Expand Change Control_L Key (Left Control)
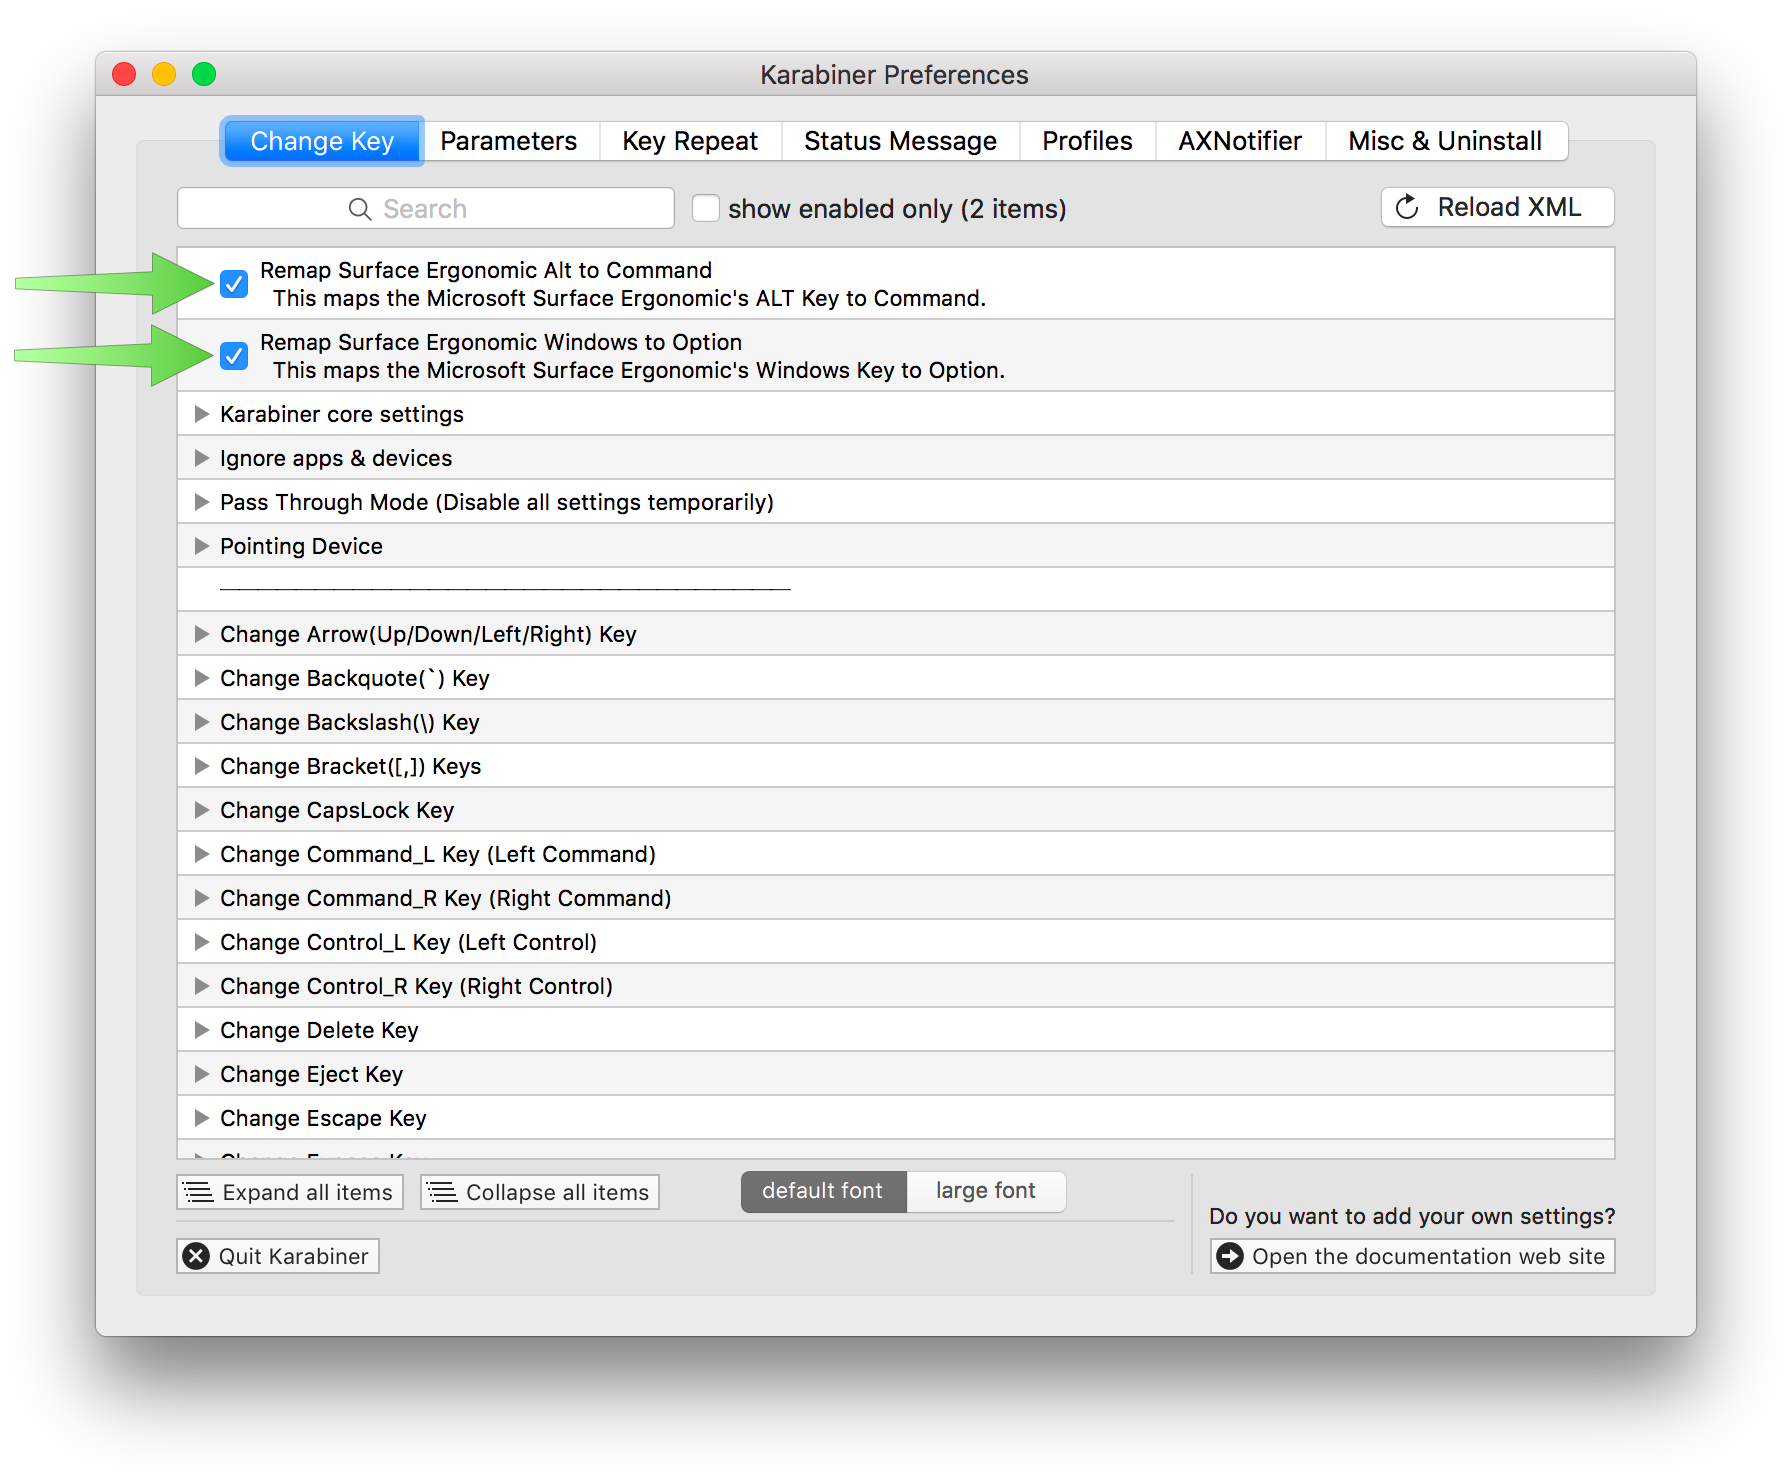 click(x=201, y=942)
